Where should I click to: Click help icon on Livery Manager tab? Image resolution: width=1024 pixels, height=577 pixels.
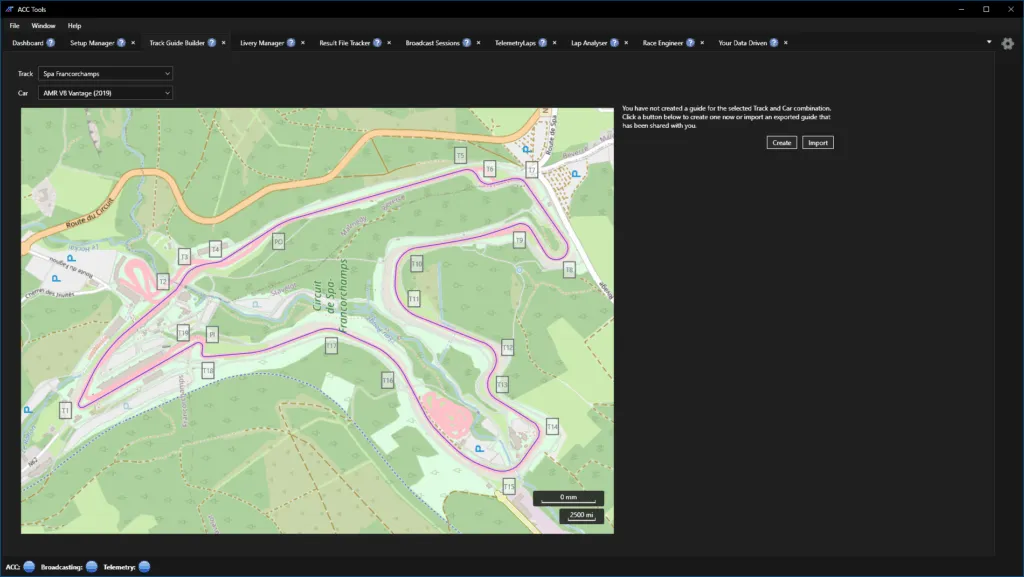[291, 43]
